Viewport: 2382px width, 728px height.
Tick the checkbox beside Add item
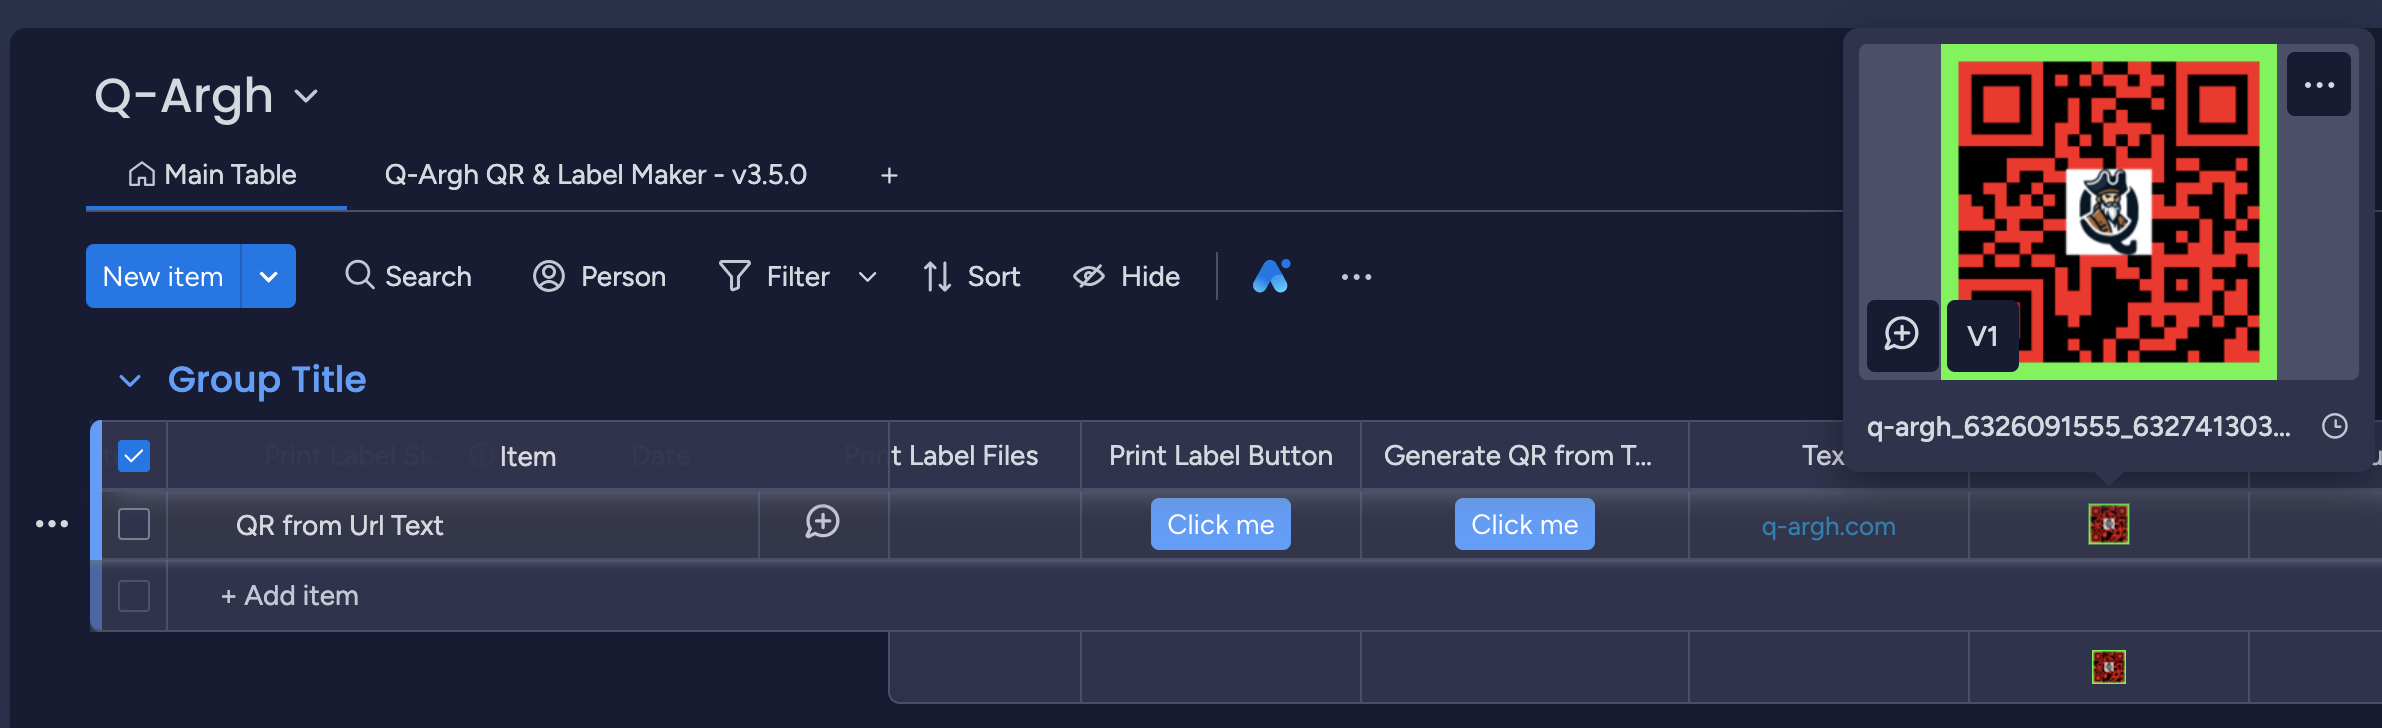click(134, 596)
